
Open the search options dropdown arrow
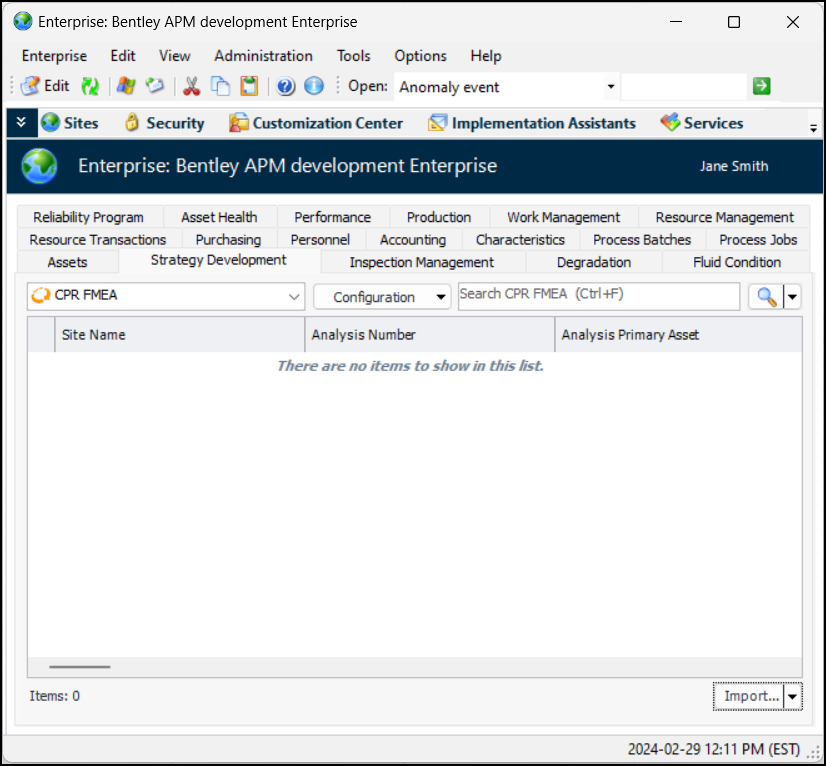point(792,297)
